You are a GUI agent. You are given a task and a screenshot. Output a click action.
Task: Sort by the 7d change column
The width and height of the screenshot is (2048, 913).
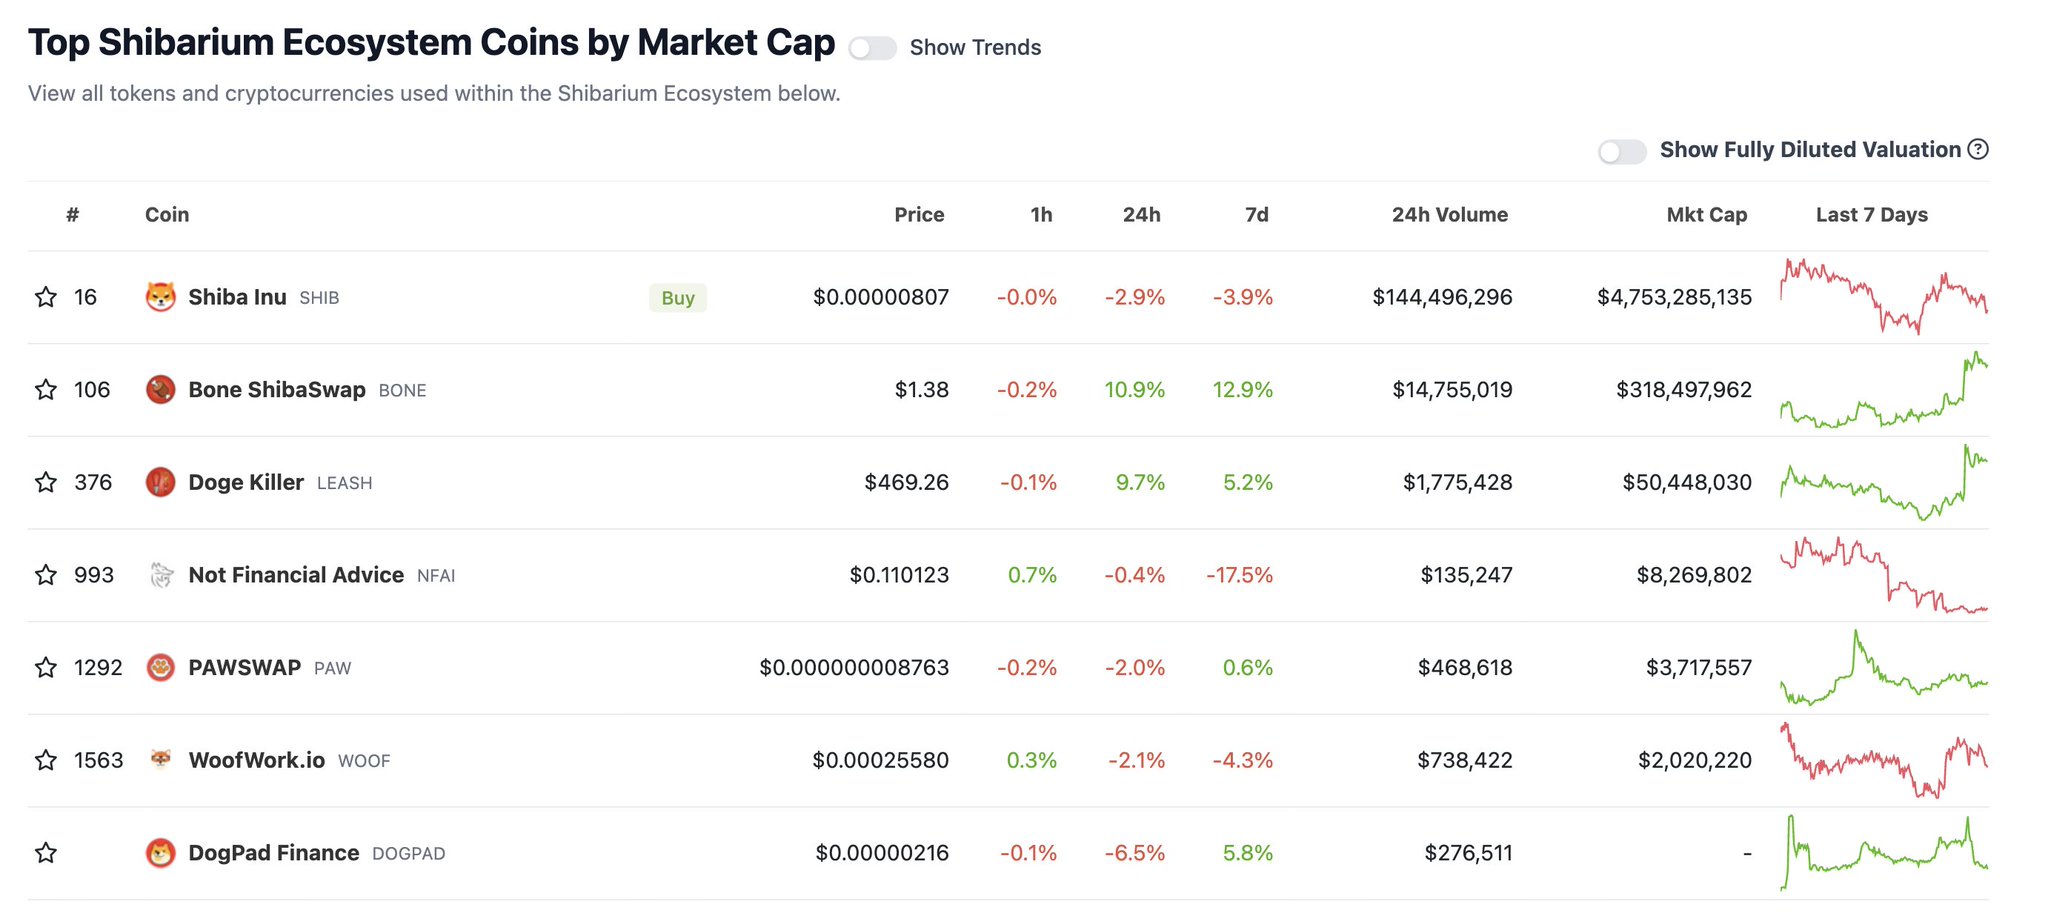1256,215
